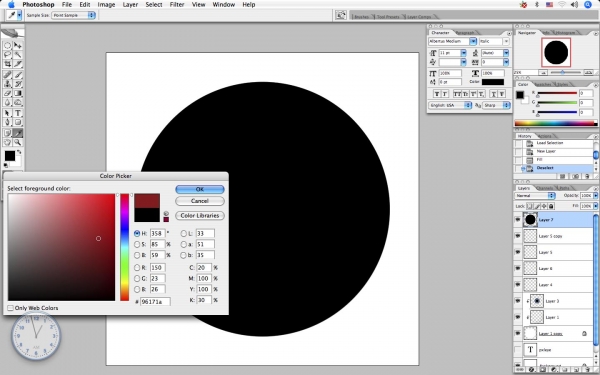Screen dimensions: 600x375
Task: Open the font size dropdown arrow
Action: coord(463,53)
